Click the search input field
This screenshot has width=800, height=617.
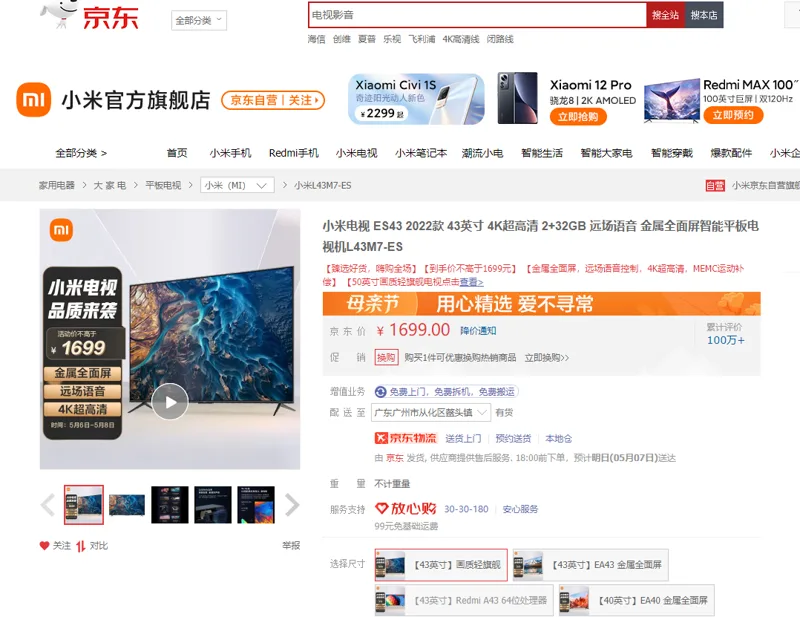click(x=478, y=15)
